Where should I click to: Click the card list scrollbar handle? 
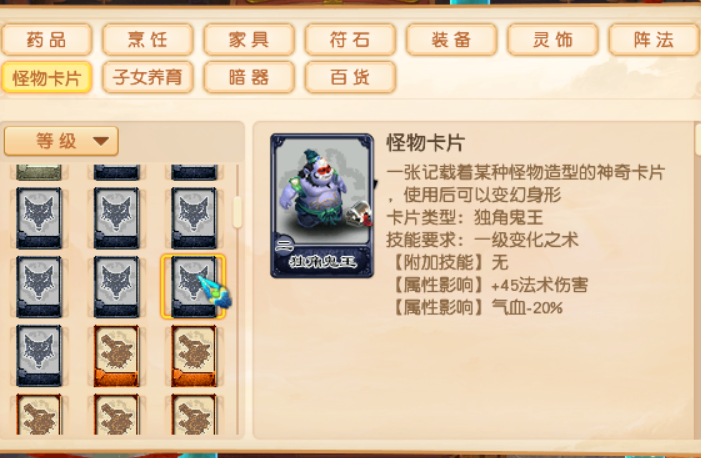[237, 212]
